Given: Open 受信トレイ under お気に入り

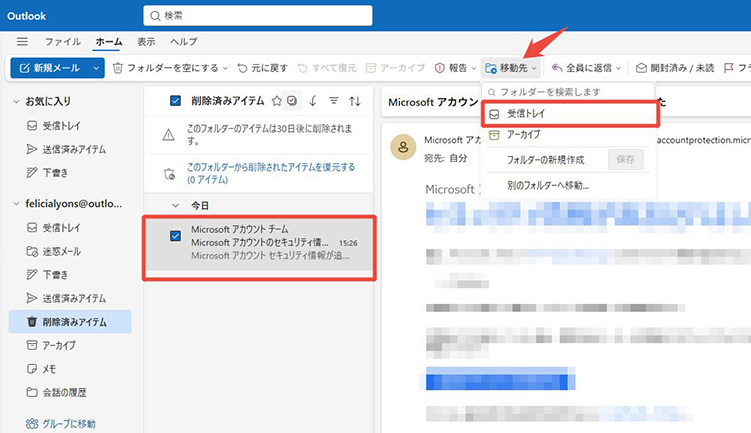Looking at the screenshot, I should pos(61,125).
